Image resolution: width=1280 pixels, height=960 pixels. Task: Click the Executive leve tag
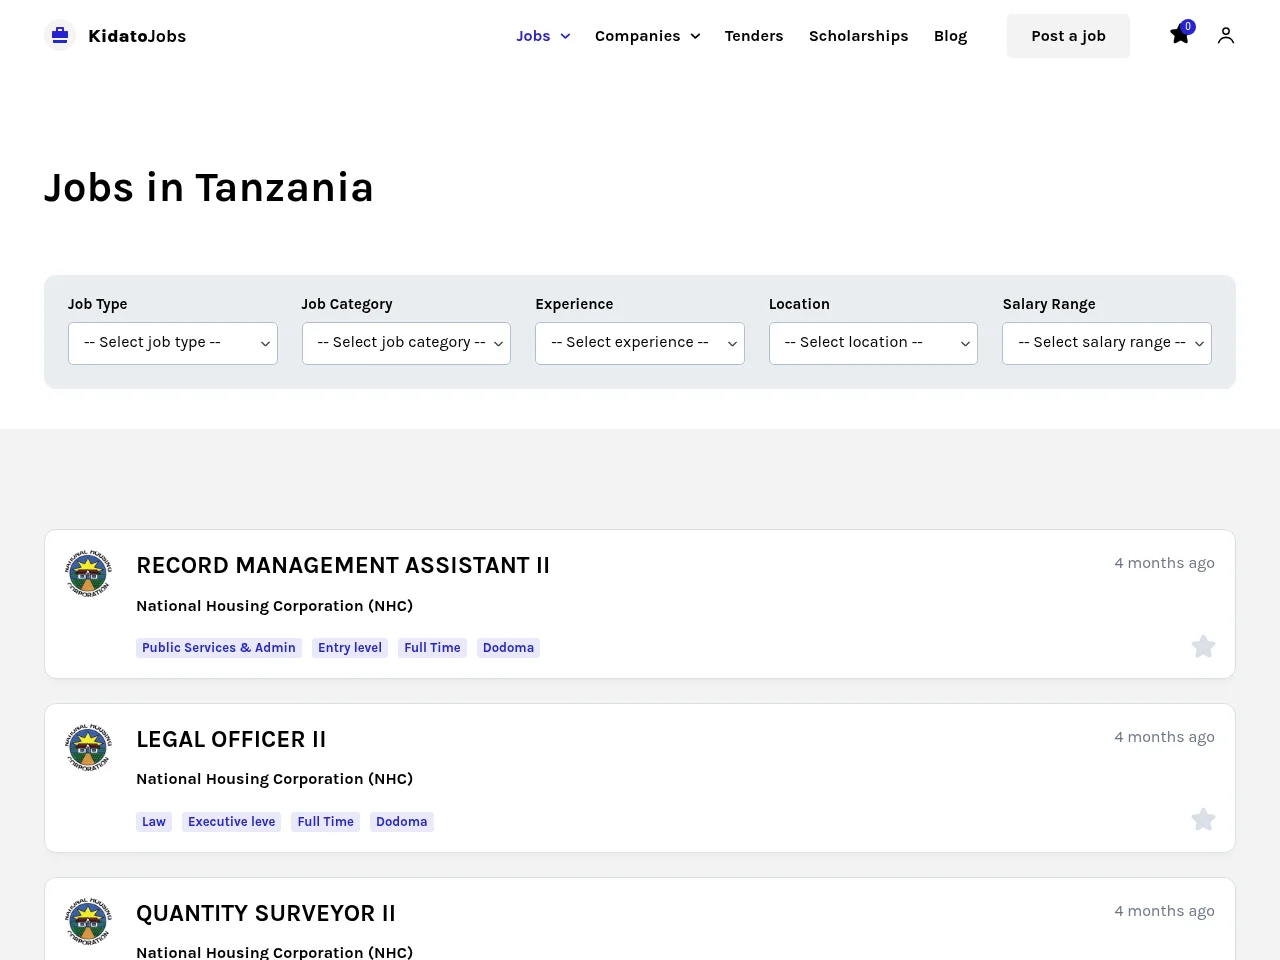[x=231, y=822]
